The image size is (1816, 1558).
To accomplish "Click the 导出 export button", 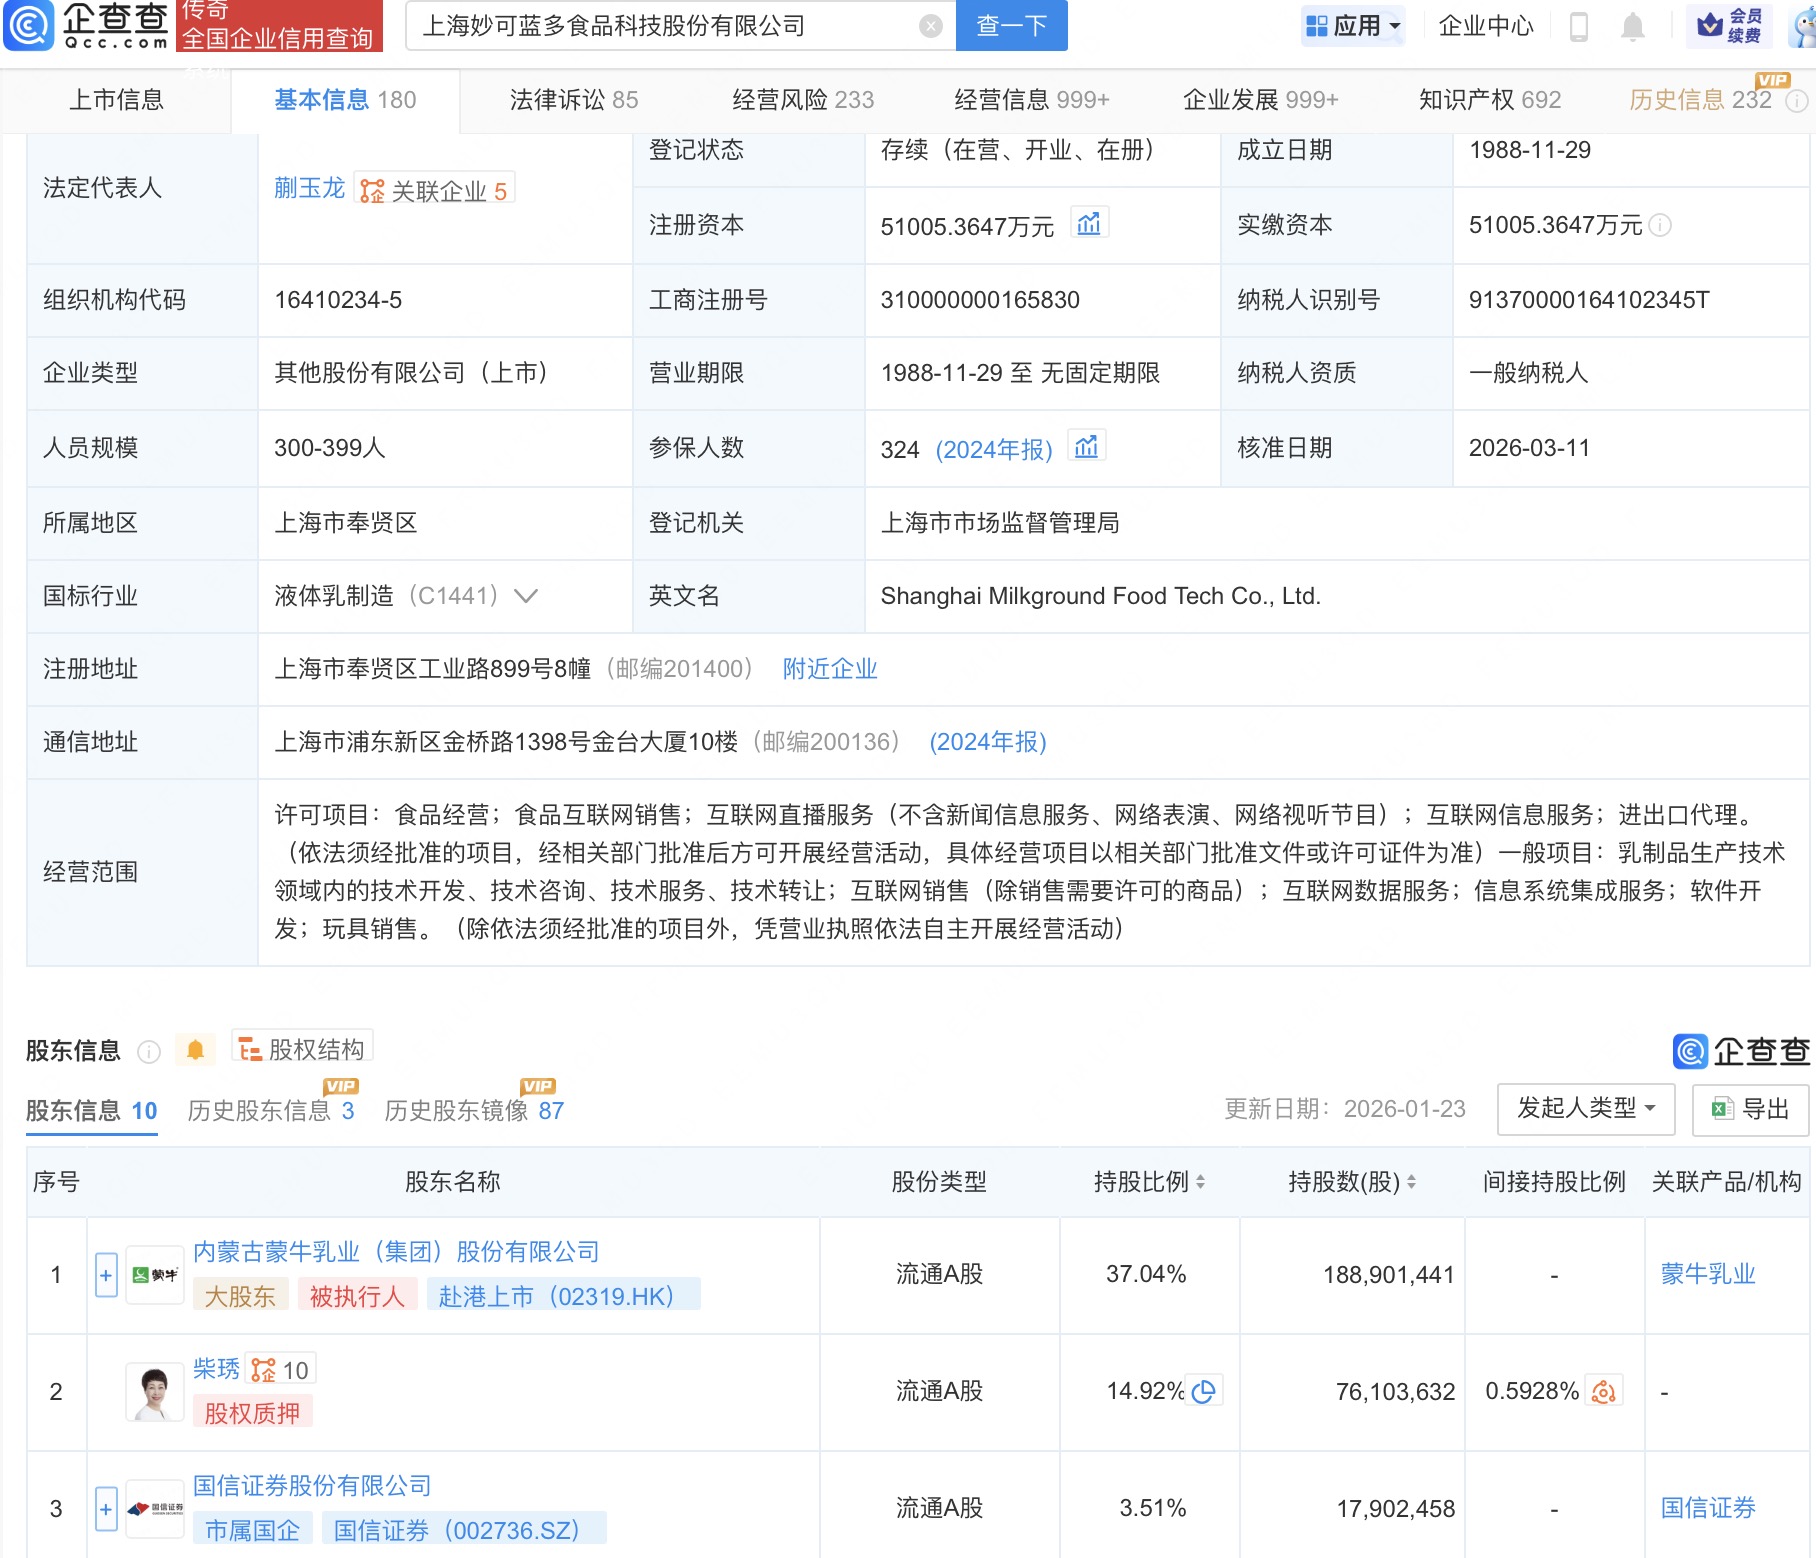I will (1748, 1109).
